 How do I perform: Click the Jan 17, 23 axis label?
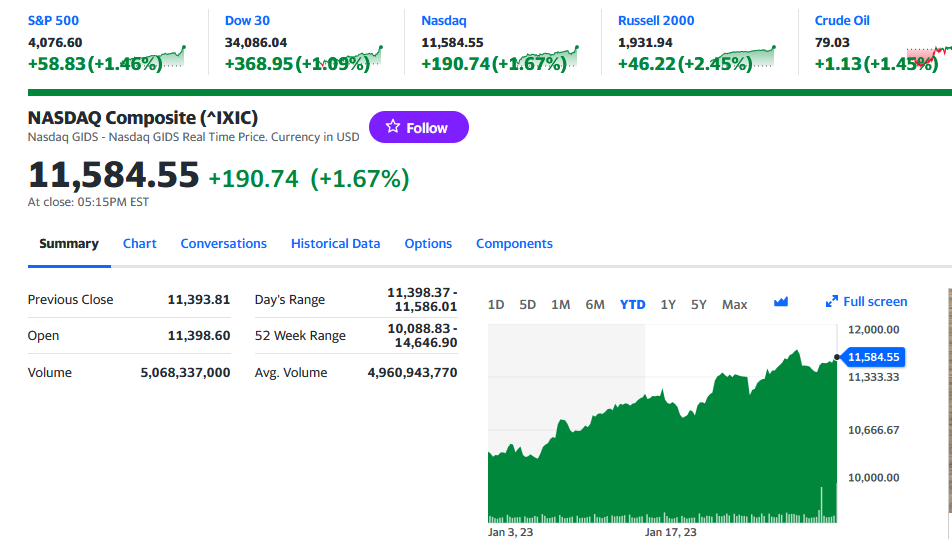click(x=671, y=532)
